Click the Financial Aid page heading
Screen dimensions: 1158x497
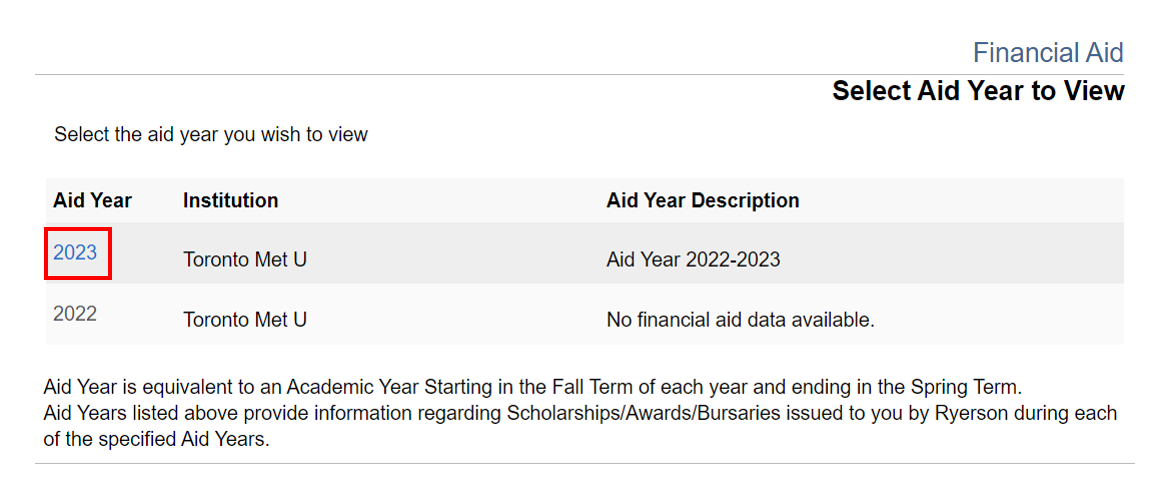(x=1048, y=53)
